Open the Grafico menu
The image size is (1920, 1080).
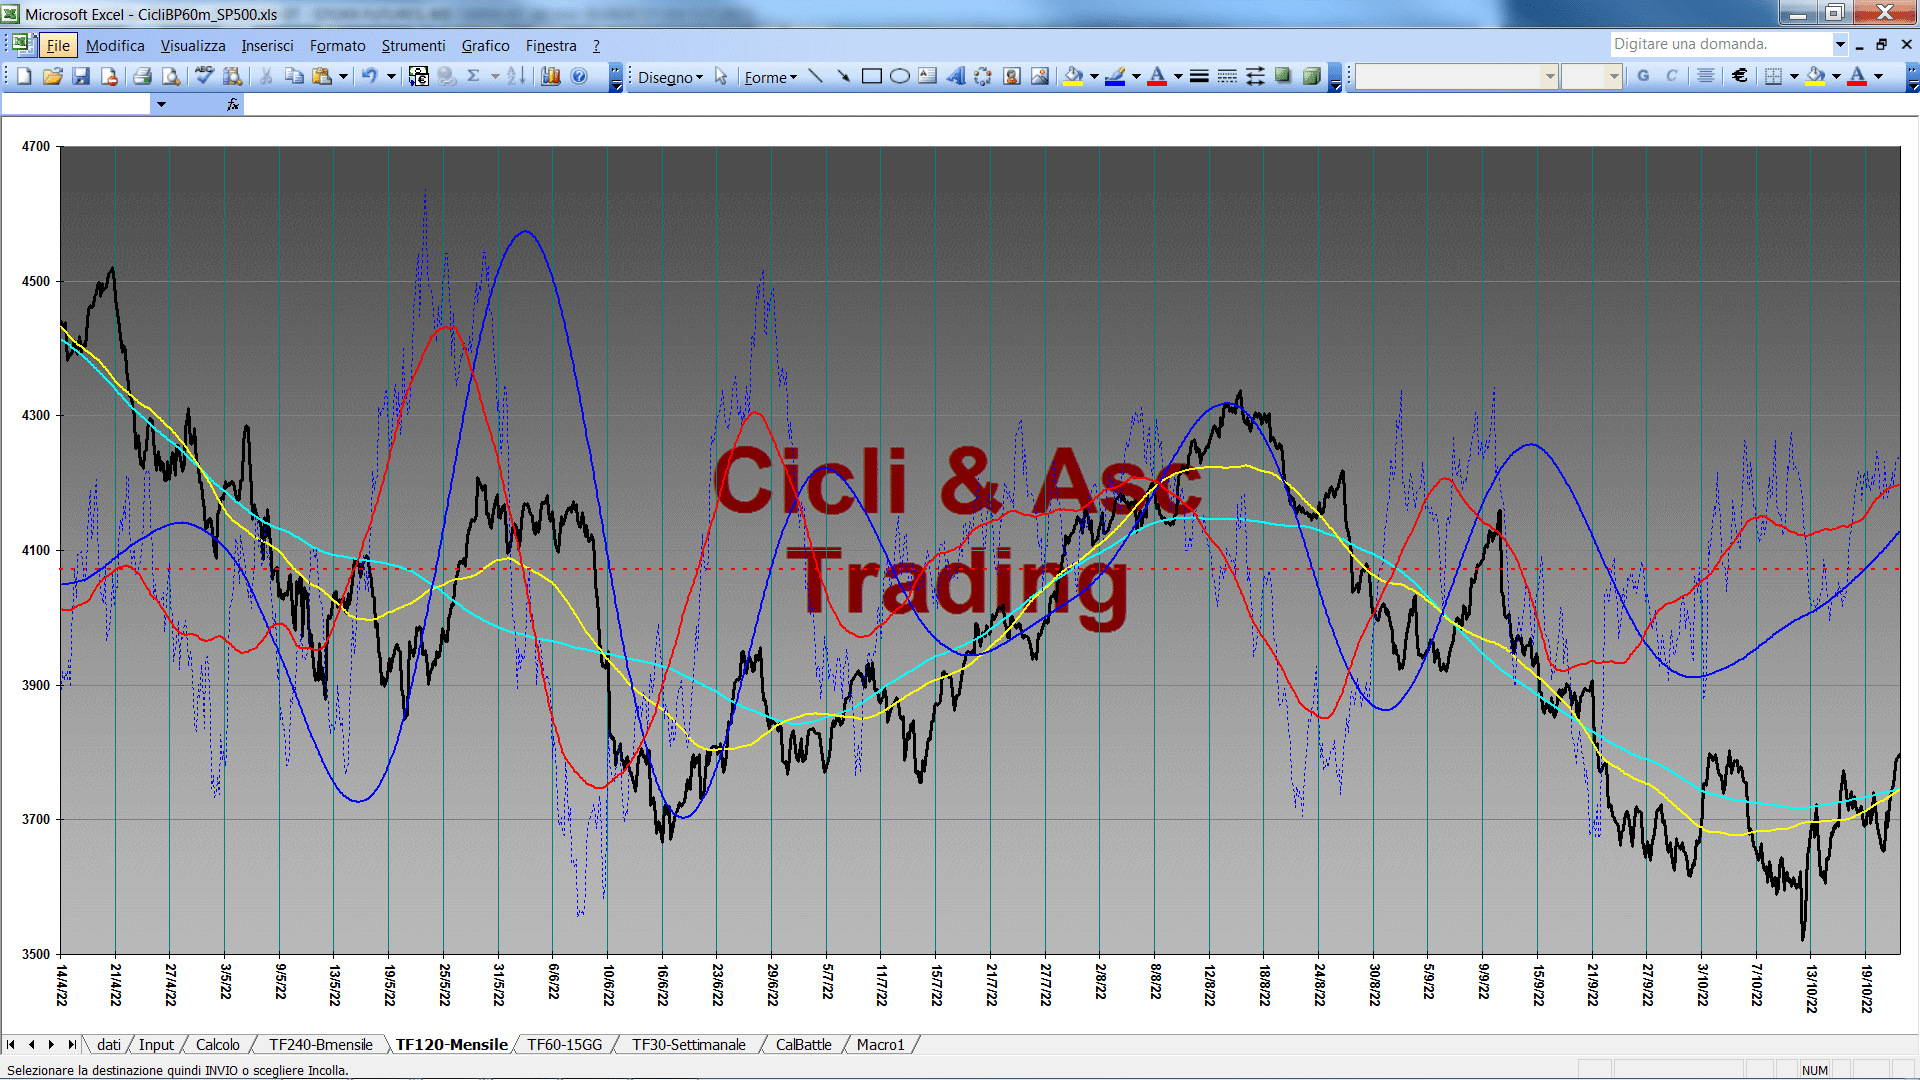[x=485, y=46]
